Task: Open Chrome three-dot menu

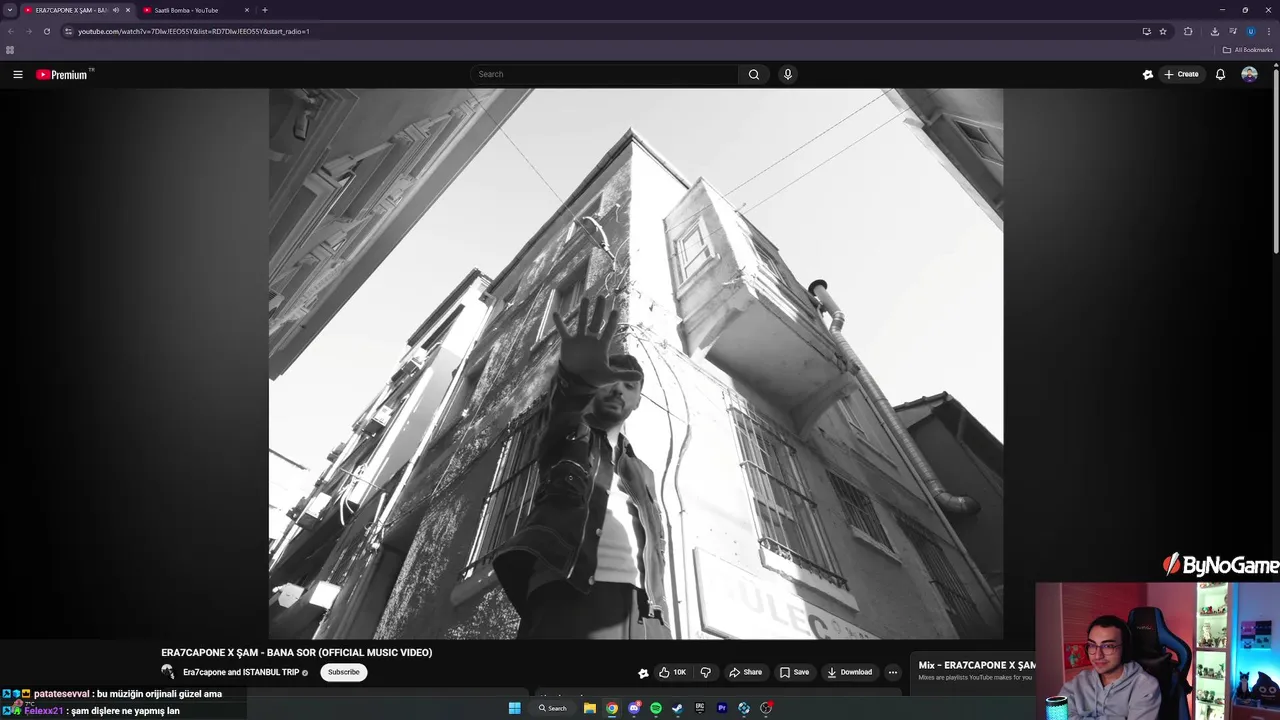Action: (1269, 31)
